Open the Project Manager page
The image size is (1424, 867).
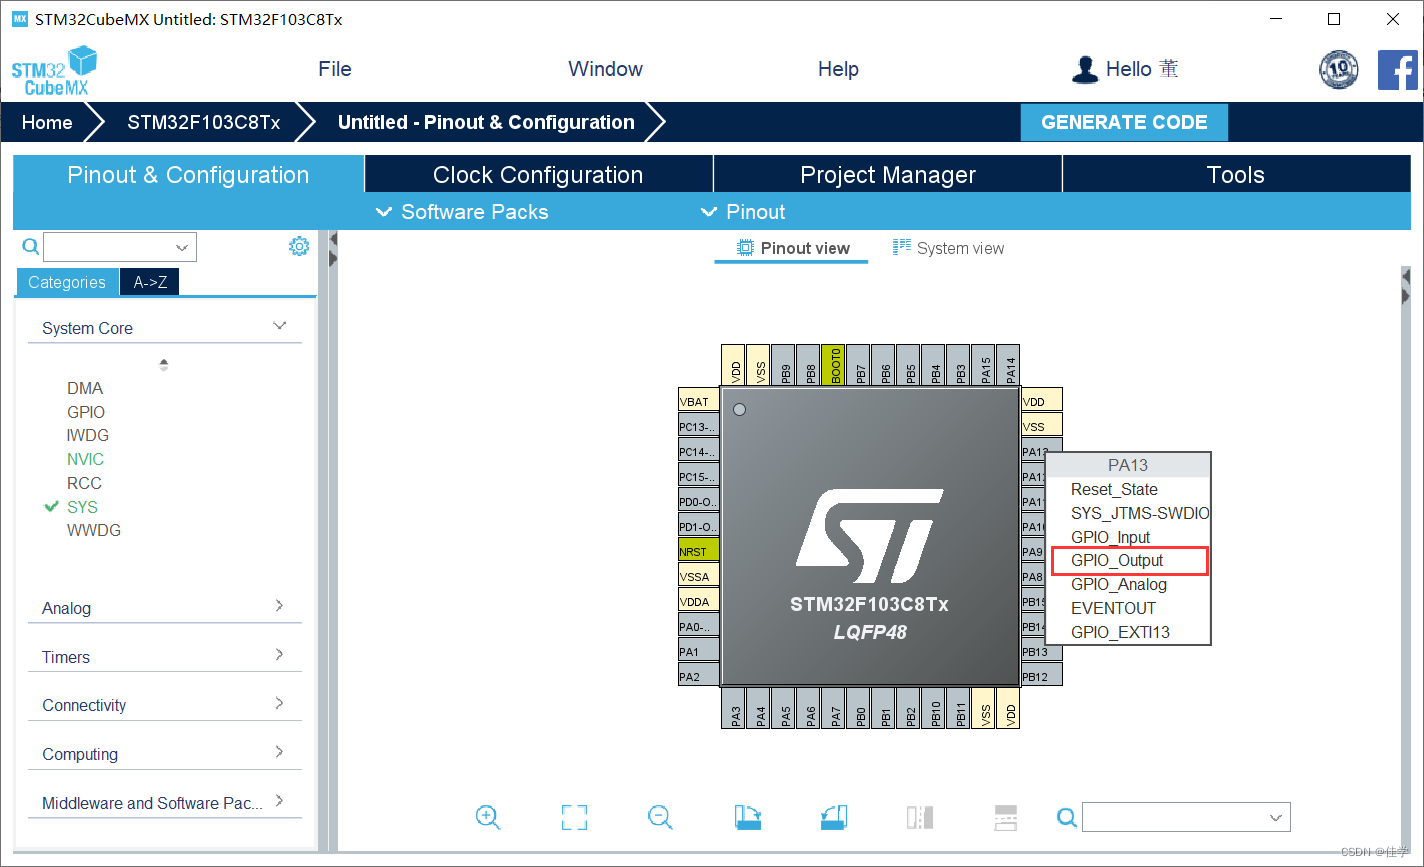pyautogui.click(x=886, y=174)
